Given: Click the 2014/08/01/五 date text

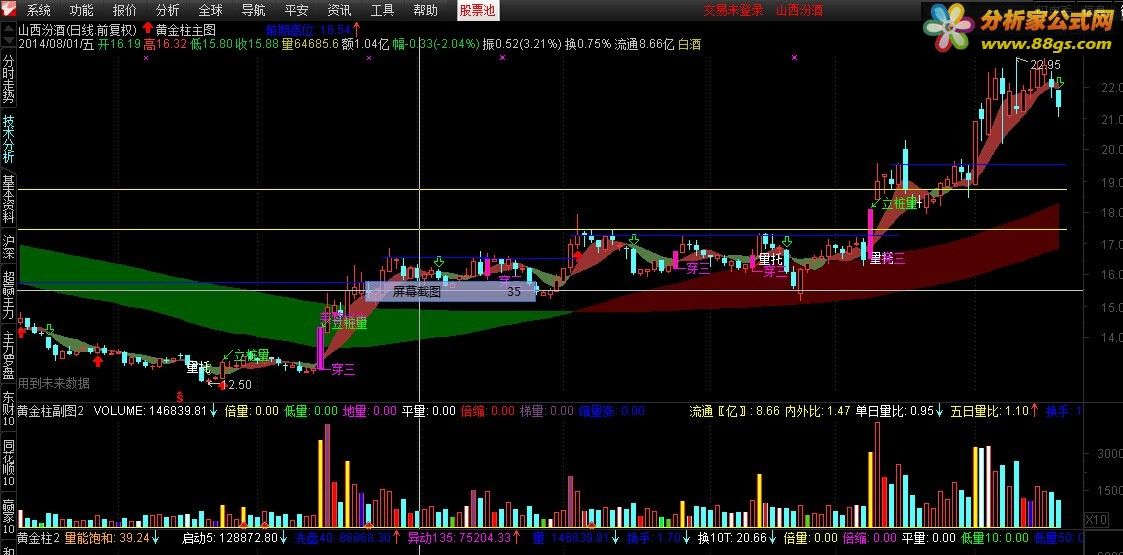Looking at the screenshot, I should (57, 44).
